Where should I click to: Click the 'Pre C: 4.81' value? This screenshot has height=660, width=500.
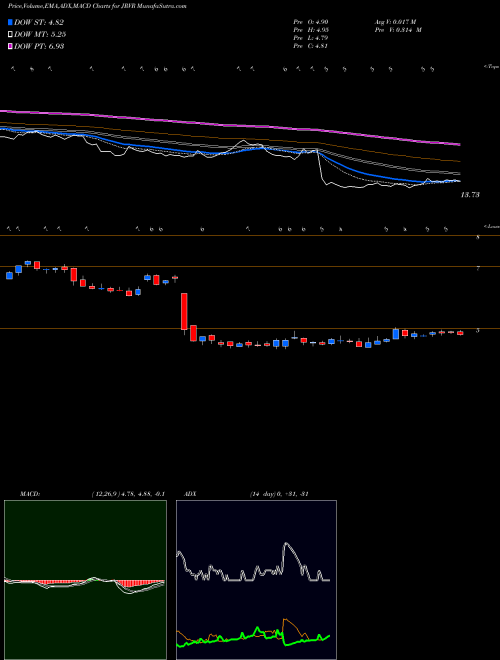coord(311,46)
